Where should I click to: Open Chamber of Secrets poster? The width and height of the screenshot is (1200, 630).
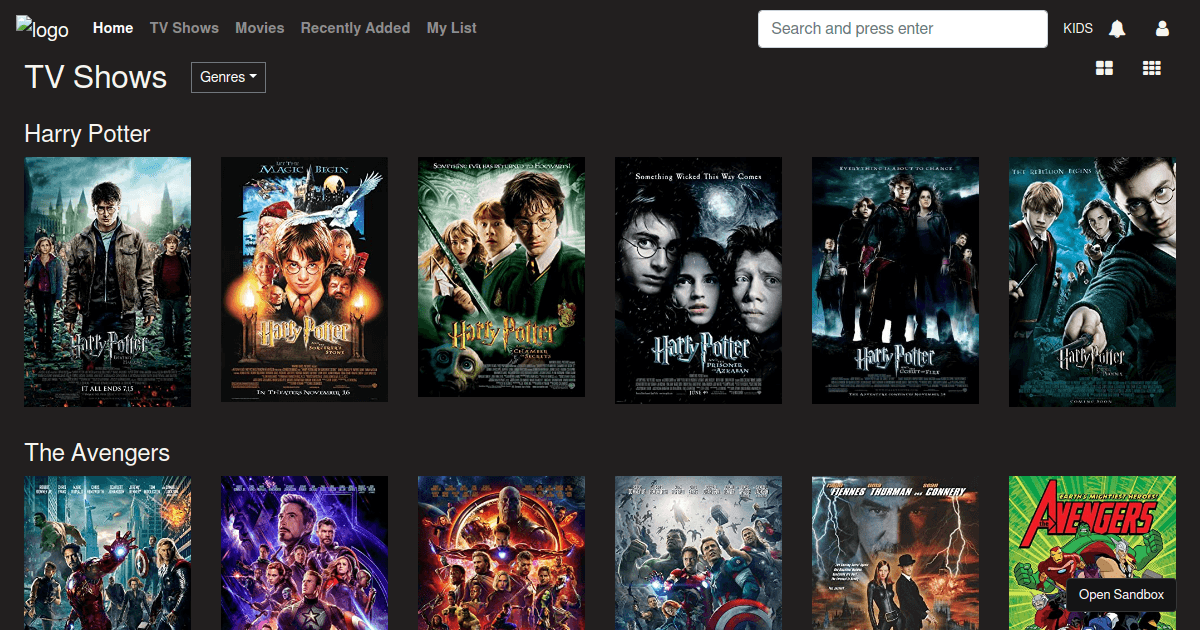tap(501, 277)
